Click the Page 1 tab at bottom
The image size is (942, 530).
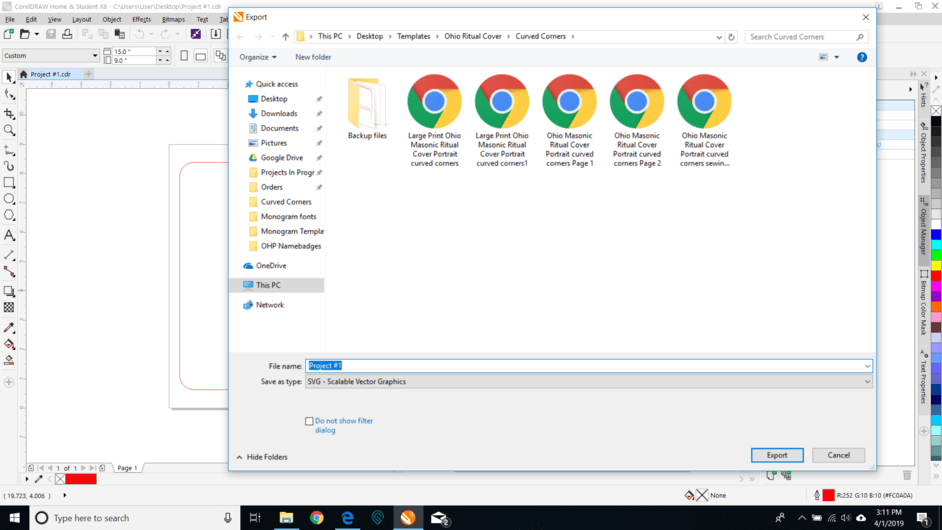point(127,468)
